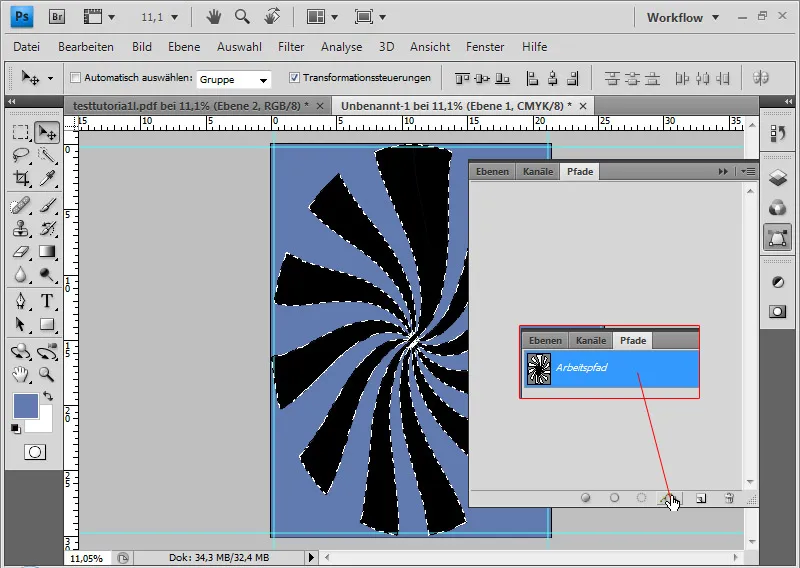
Task: Select the Clone Stamp tool
Action: pos(20,229)
